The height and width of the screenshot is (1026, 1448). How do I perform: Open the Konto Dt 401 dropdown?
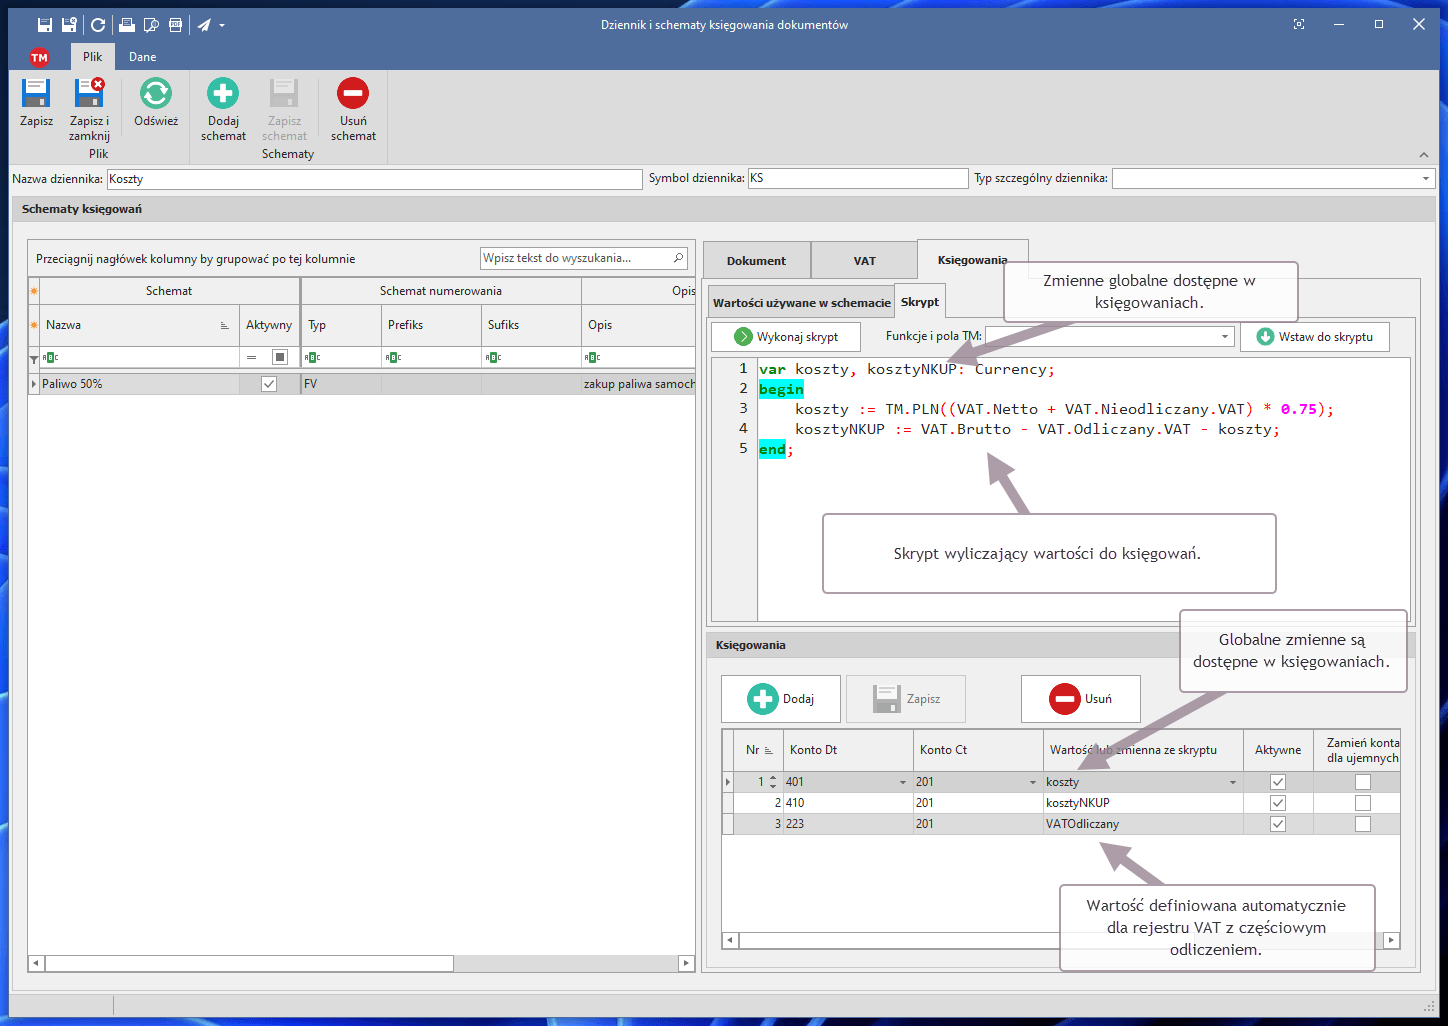coord(903,782)
